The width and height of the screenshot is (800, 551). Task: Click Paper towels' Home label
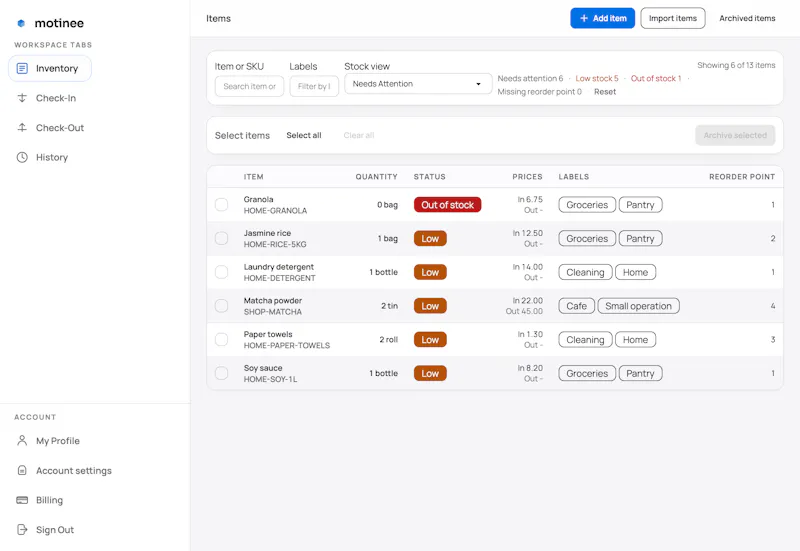[x=635, y=339]
